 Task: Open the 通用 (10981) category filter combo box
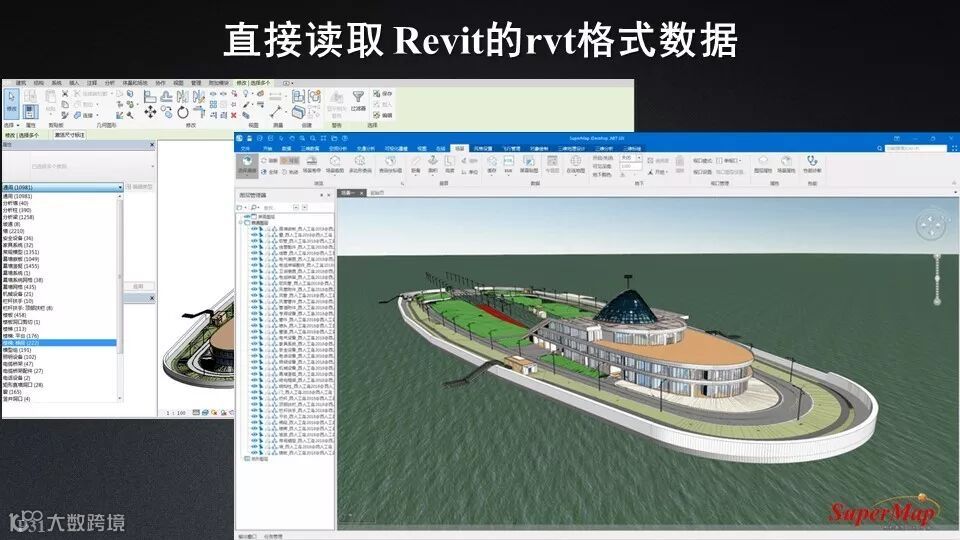62,187
